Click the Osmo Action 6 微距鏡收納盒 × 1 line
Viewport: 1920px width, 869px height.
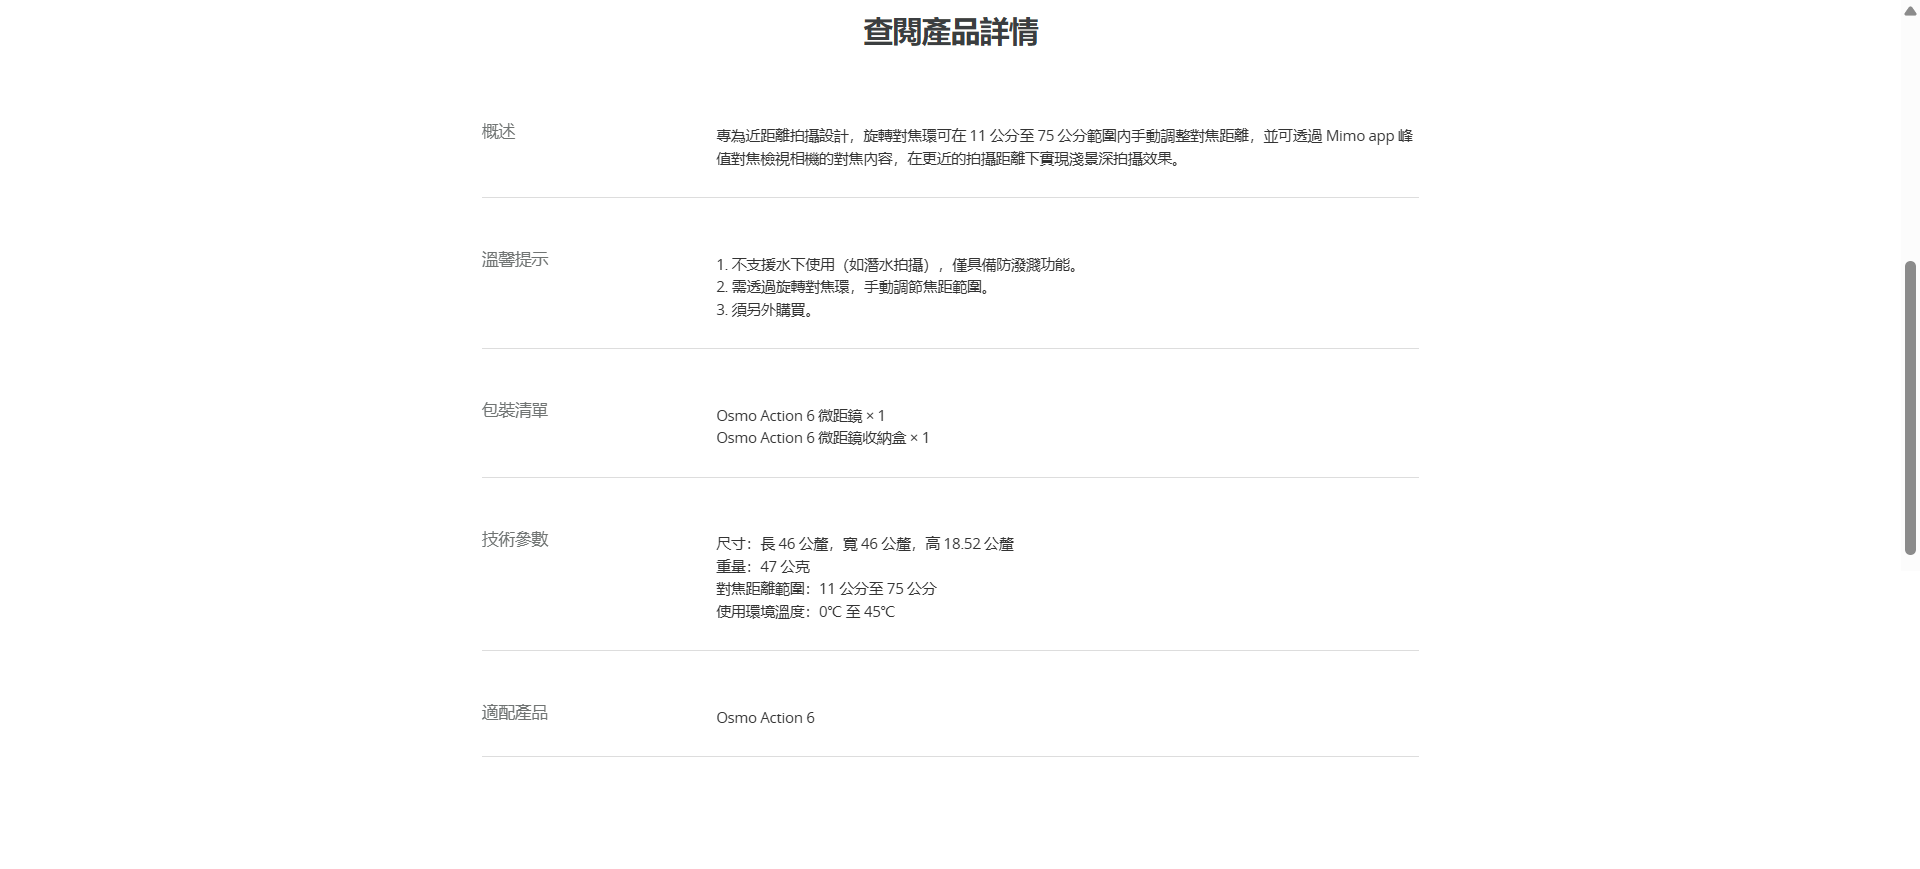pyautogui.click(x=822, y=438)
